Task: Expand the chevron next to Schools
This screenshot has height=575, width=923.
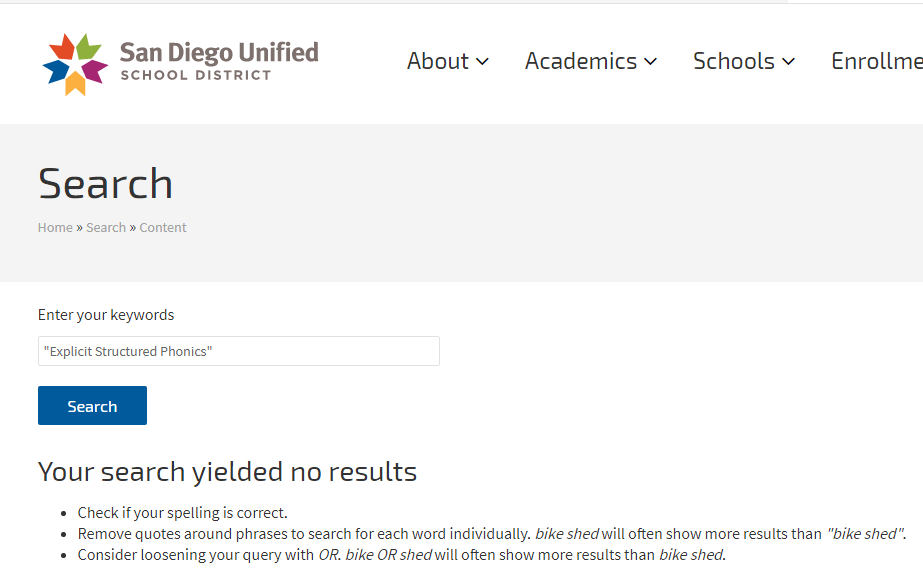Action: click(789, 62)
